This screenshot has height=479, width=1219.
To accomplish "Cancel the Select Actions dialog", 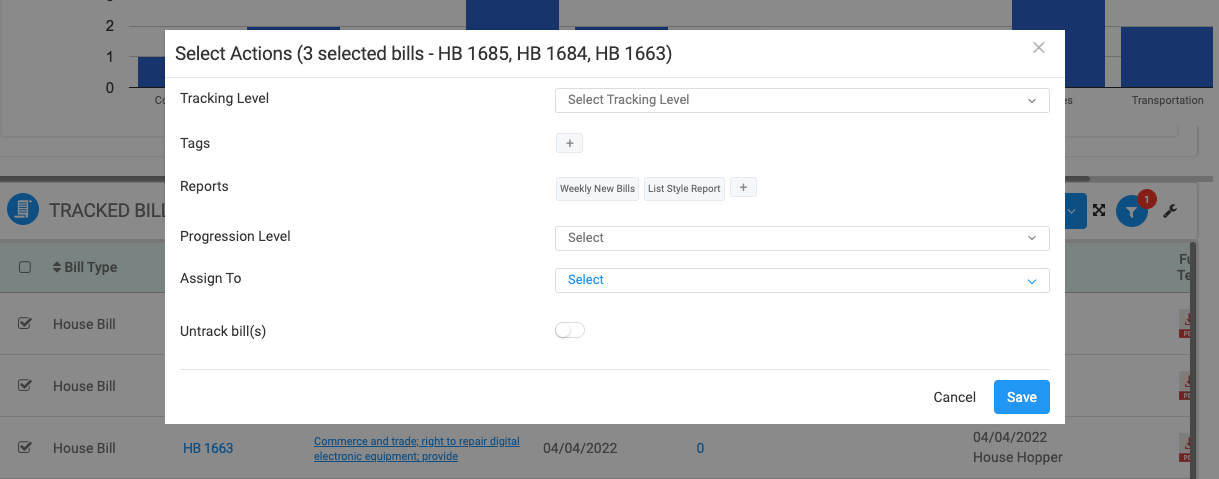I will (954, 397).
